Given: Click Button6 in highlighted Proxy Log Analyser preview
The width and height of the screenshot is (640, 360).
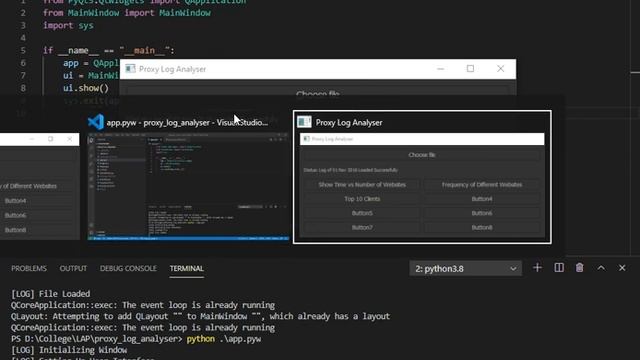Looking at the screenshot, I should tap(482, 213).
